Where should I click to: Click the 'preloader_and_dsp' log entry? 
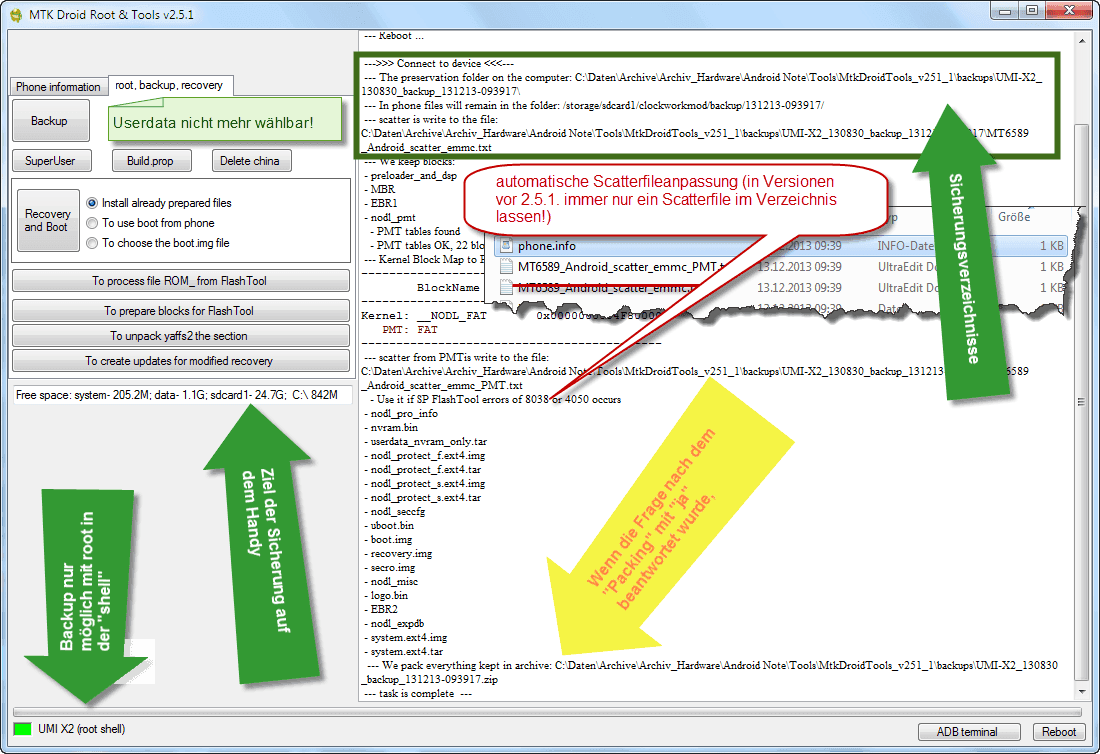[410, 175]
